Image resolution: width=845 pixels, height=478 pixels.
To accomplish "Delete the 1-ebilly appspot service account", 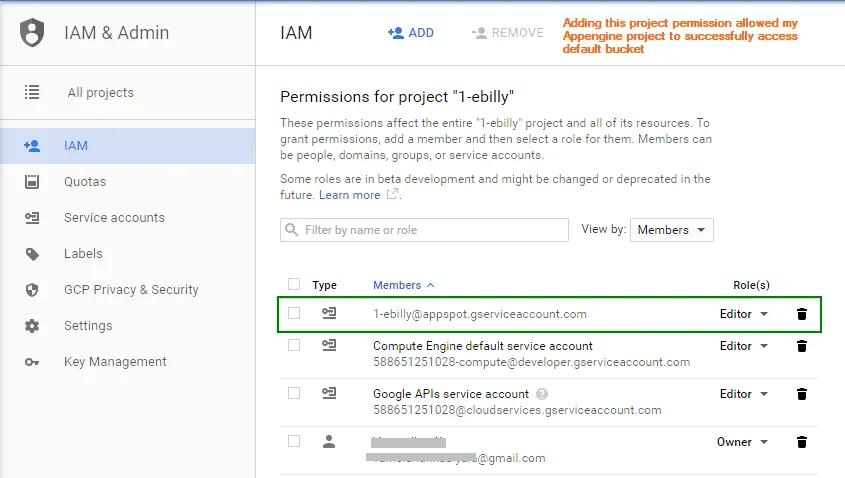I will point(801,314).
